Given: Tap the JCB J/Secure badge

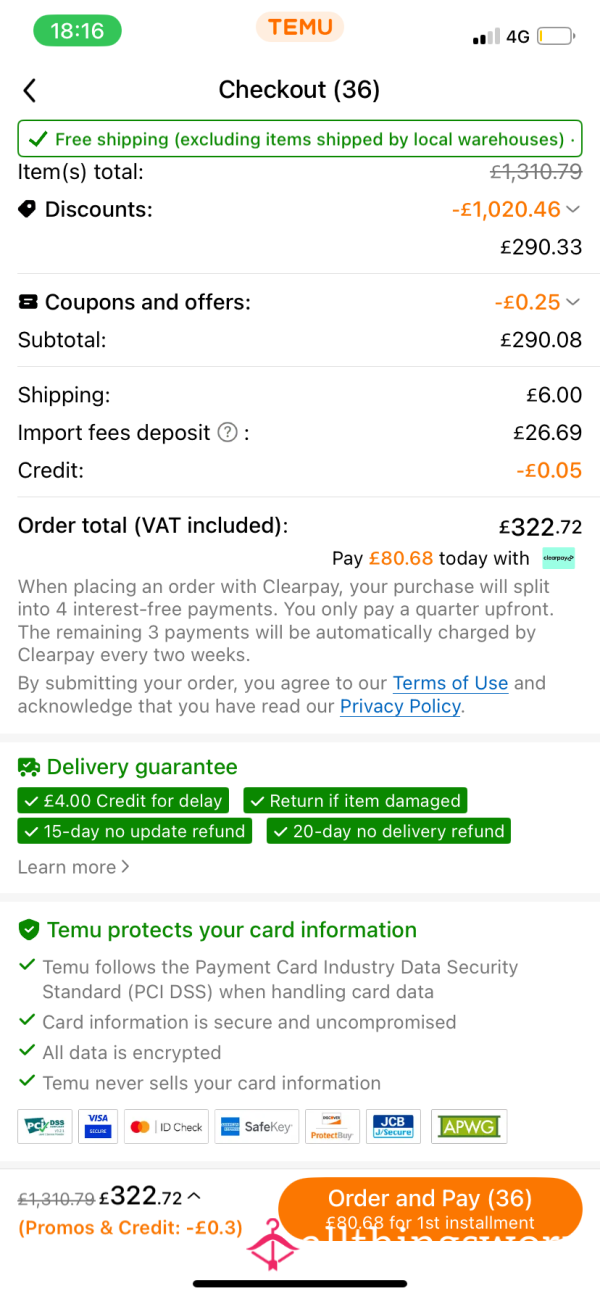Looking at the screenshot, I should click(x=393, y=1126).
